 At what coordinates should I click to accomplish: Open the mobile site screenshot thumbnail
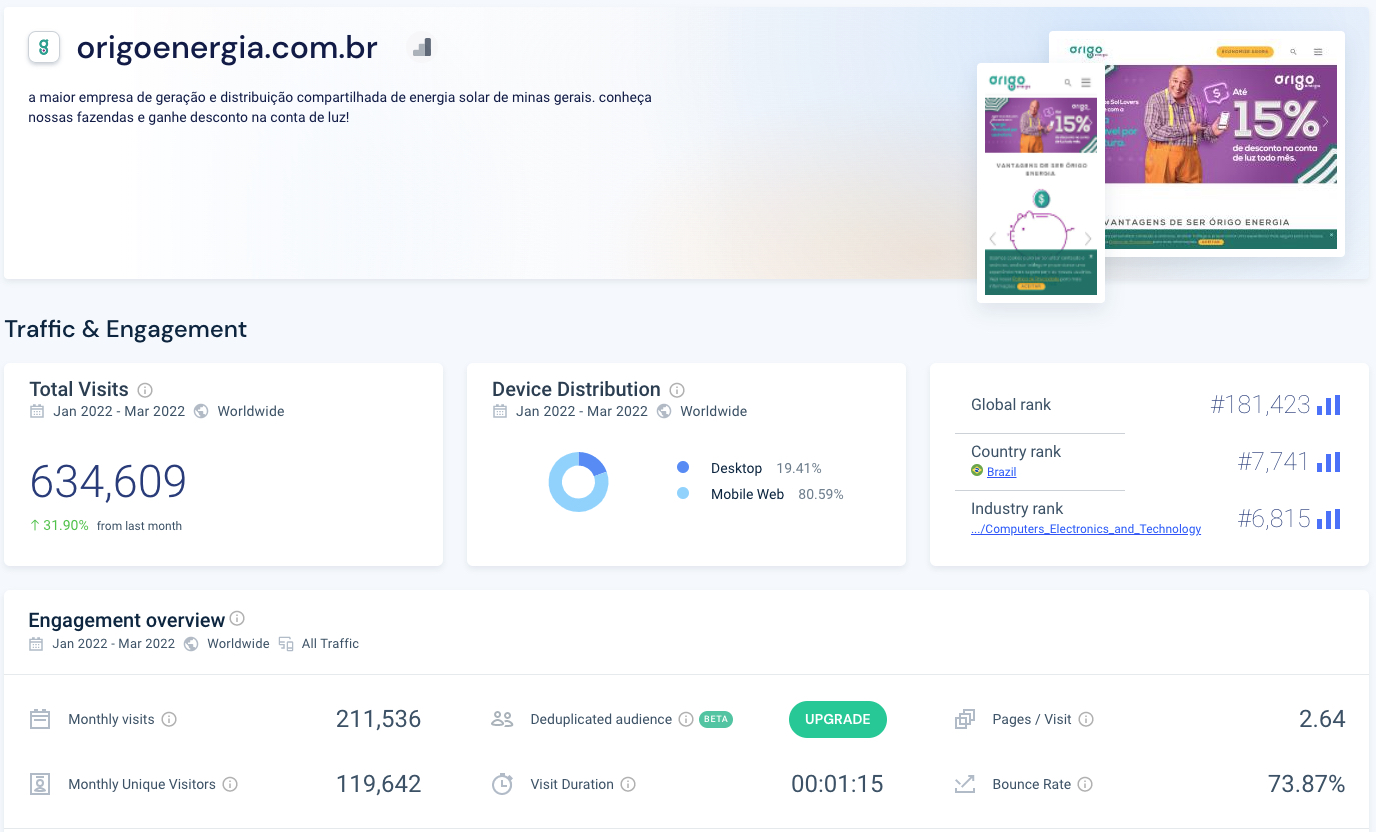(x=1041, y=182)
